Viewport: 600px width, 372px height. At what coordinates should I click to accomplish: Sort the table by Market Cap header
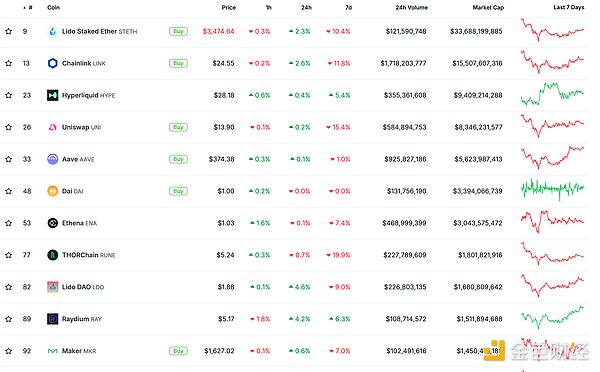[488, 7]
